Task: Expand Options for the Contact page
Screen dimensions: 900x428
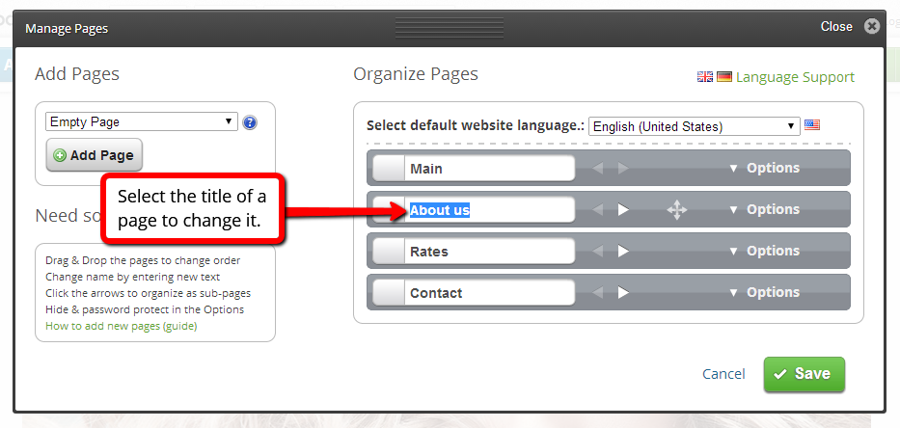Action: tap(765, 293)
